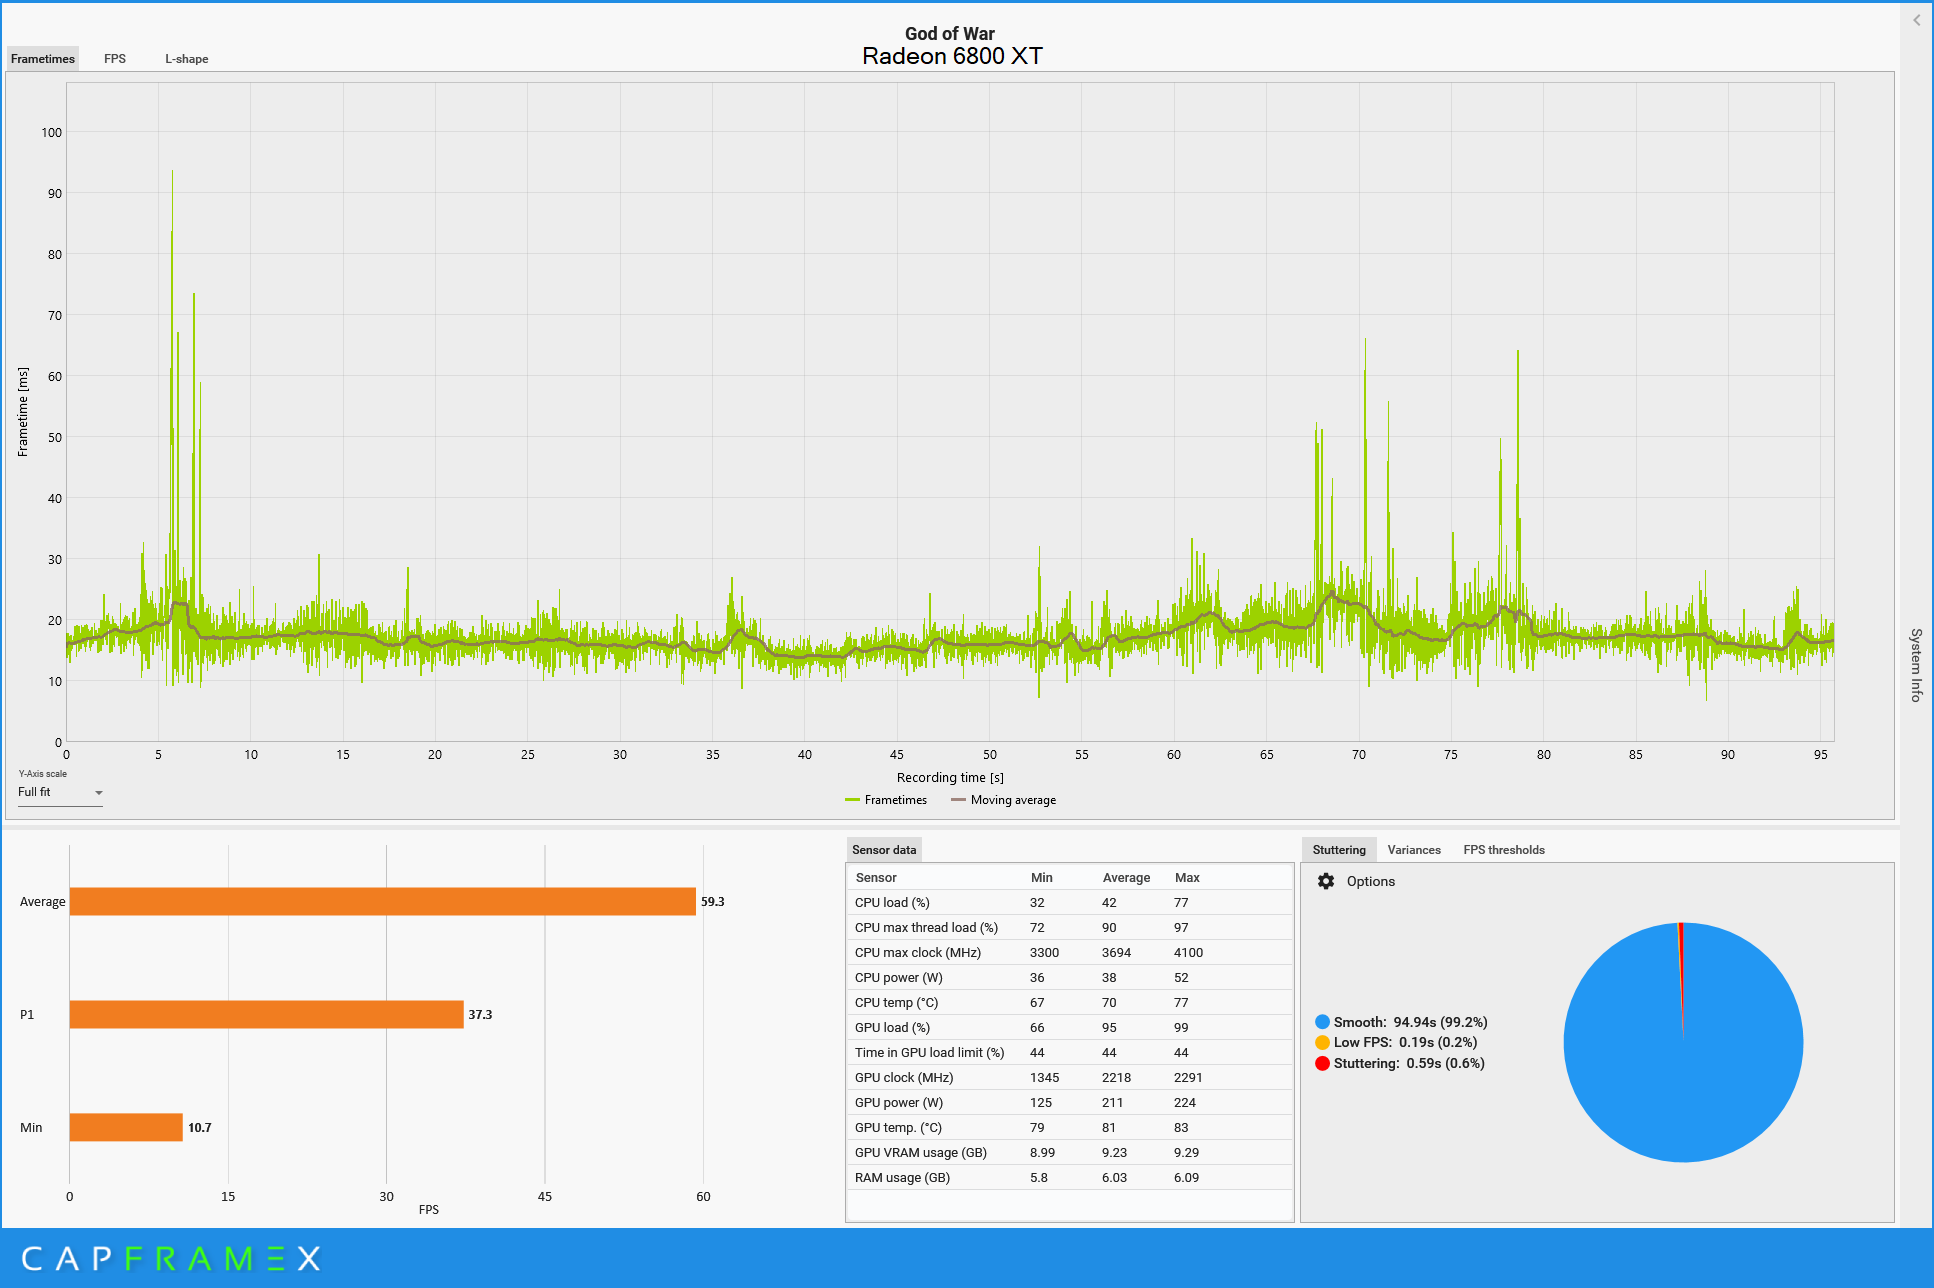The image size is (1934, 1288).
Task: Click the System Info vertical label
Action: (1916, 665)
